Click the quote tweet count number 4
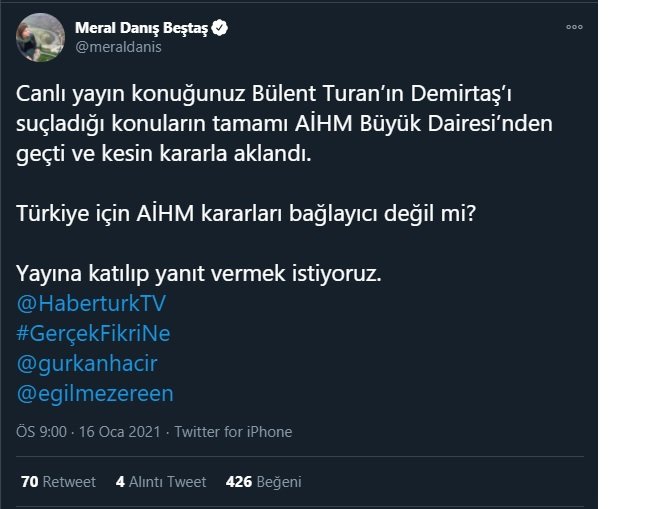Screen dimensions: 652x509 point(120,482)
